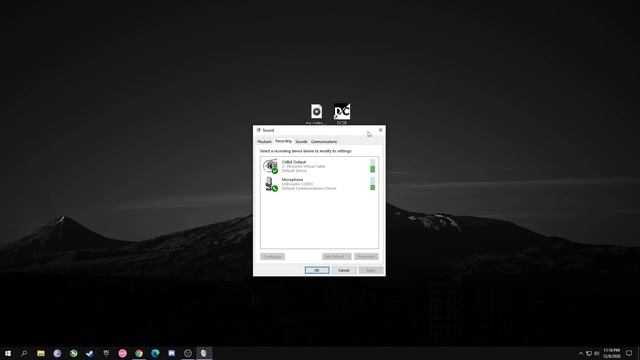Click the Sound dialog speaker title icon
Image resolution: width=640 pixels, height=360 pixels.
coord(258,130)
